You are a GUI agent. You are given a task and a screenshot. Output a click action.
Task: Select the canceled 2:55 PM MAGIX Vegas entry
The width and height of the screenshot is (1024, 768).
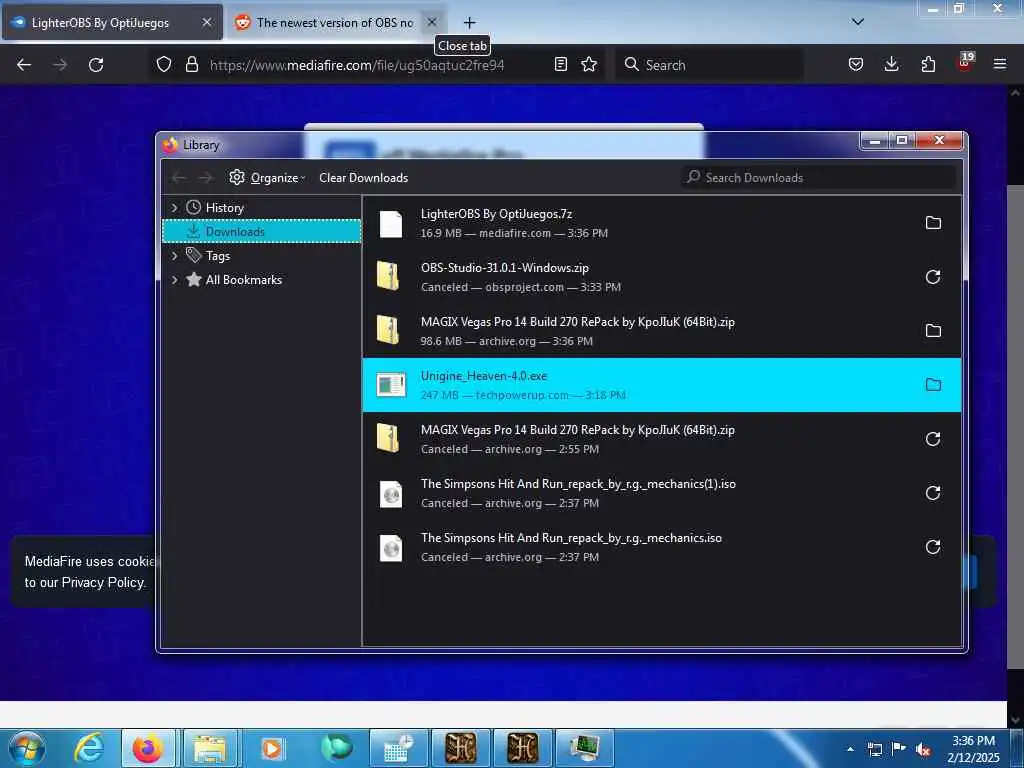662,439
